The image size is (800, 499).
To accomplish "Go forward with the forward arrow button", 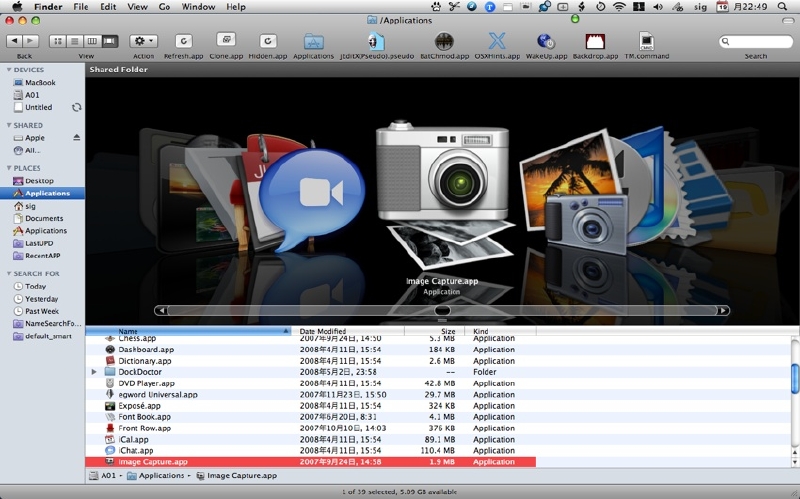I will pyautogui.click(x=31, y=41).
